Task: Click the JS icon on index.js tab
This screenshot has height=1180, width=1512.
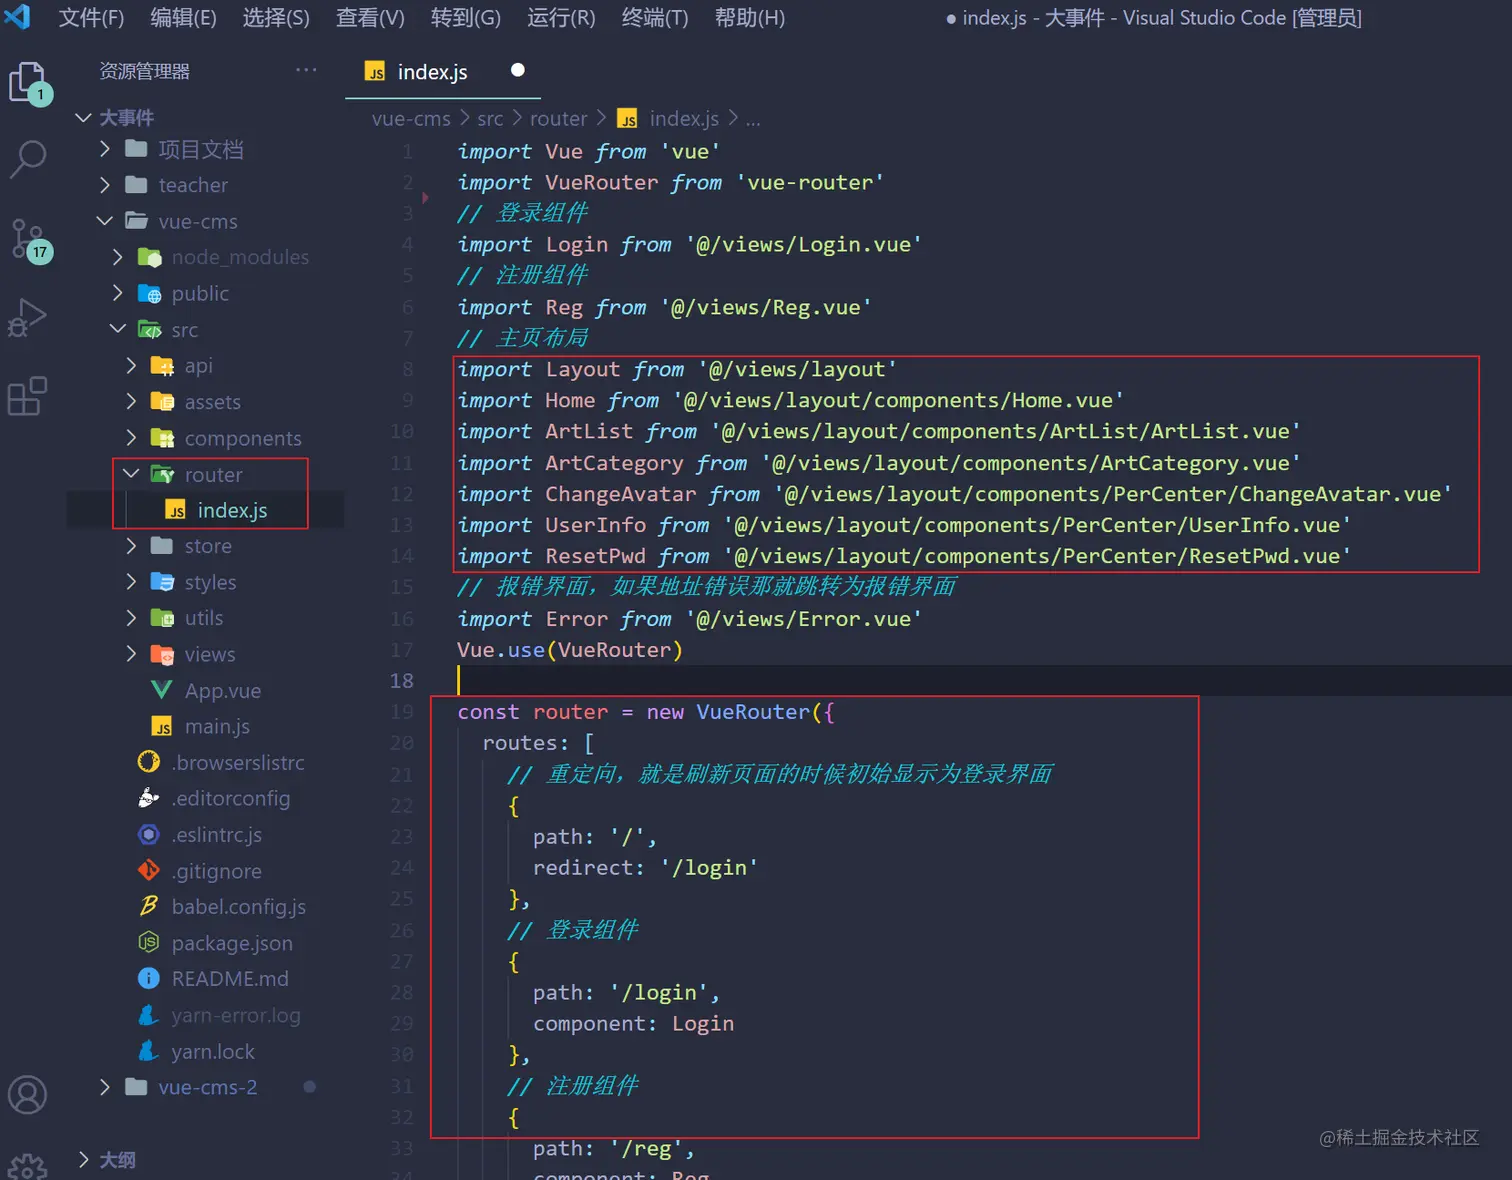Action: coord(375,72)
